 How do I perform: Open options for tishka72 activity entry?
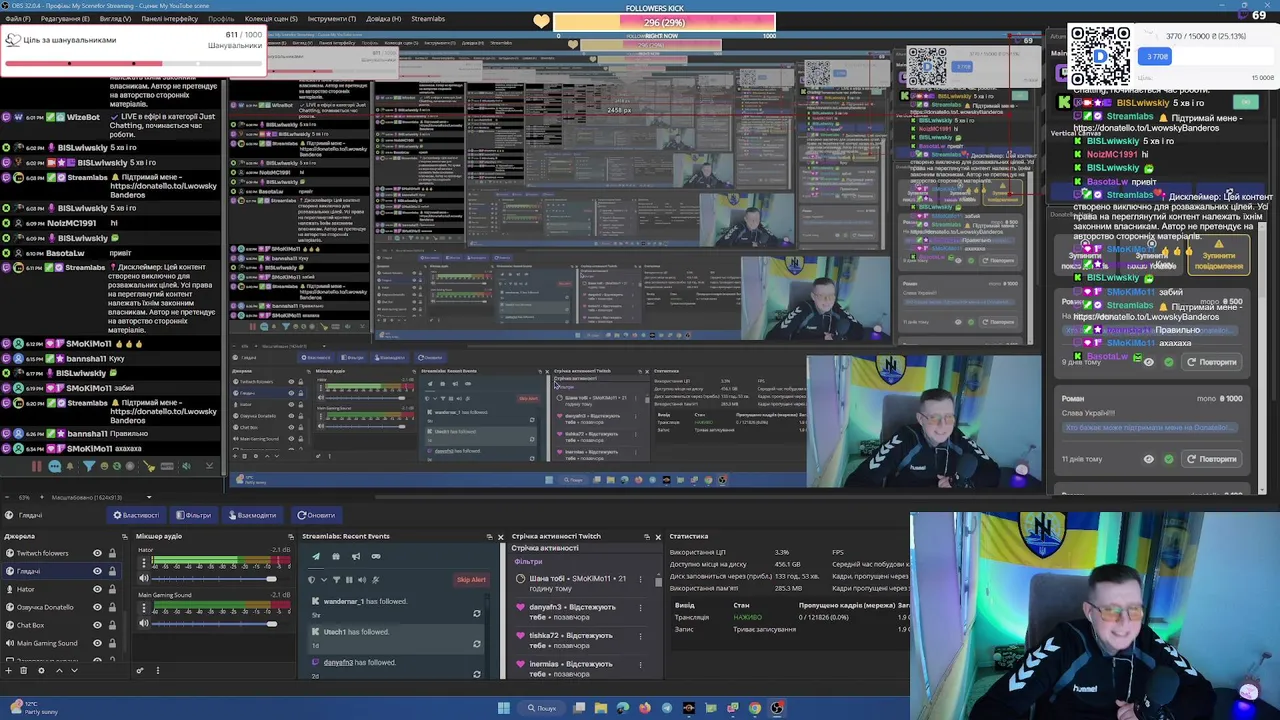coord(641,636)
